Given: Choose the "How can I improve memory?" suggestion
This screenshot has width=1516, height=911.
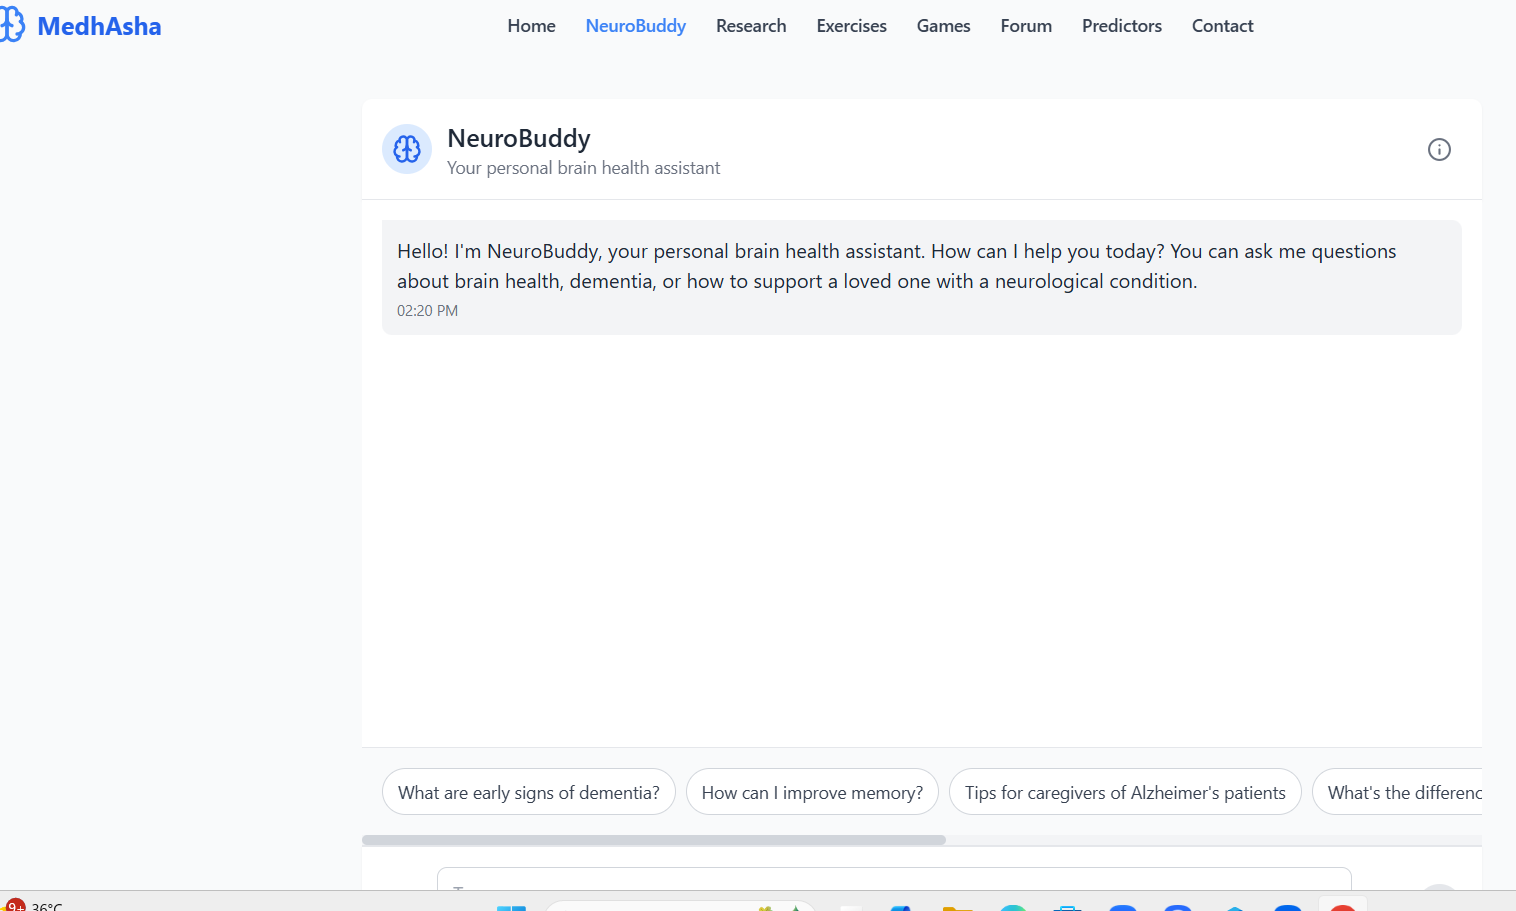Looking at the screenshot, I should [x=812, y=792].
